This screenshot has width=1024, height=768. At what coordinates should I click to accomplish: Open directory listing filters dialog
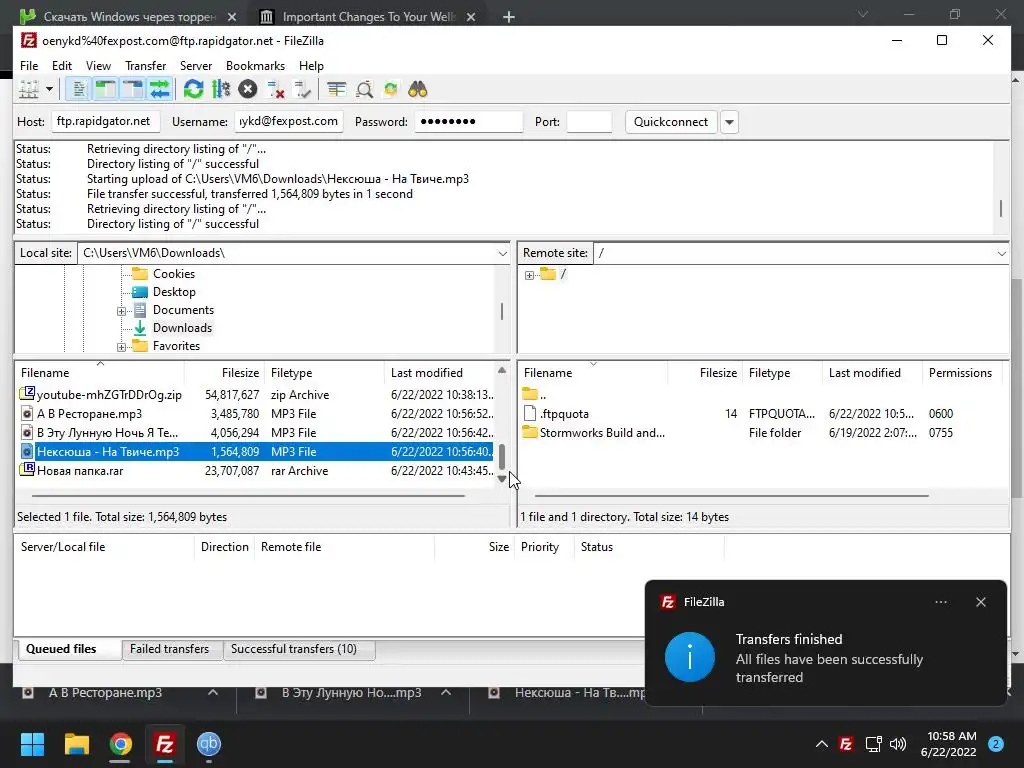(336, 89)
